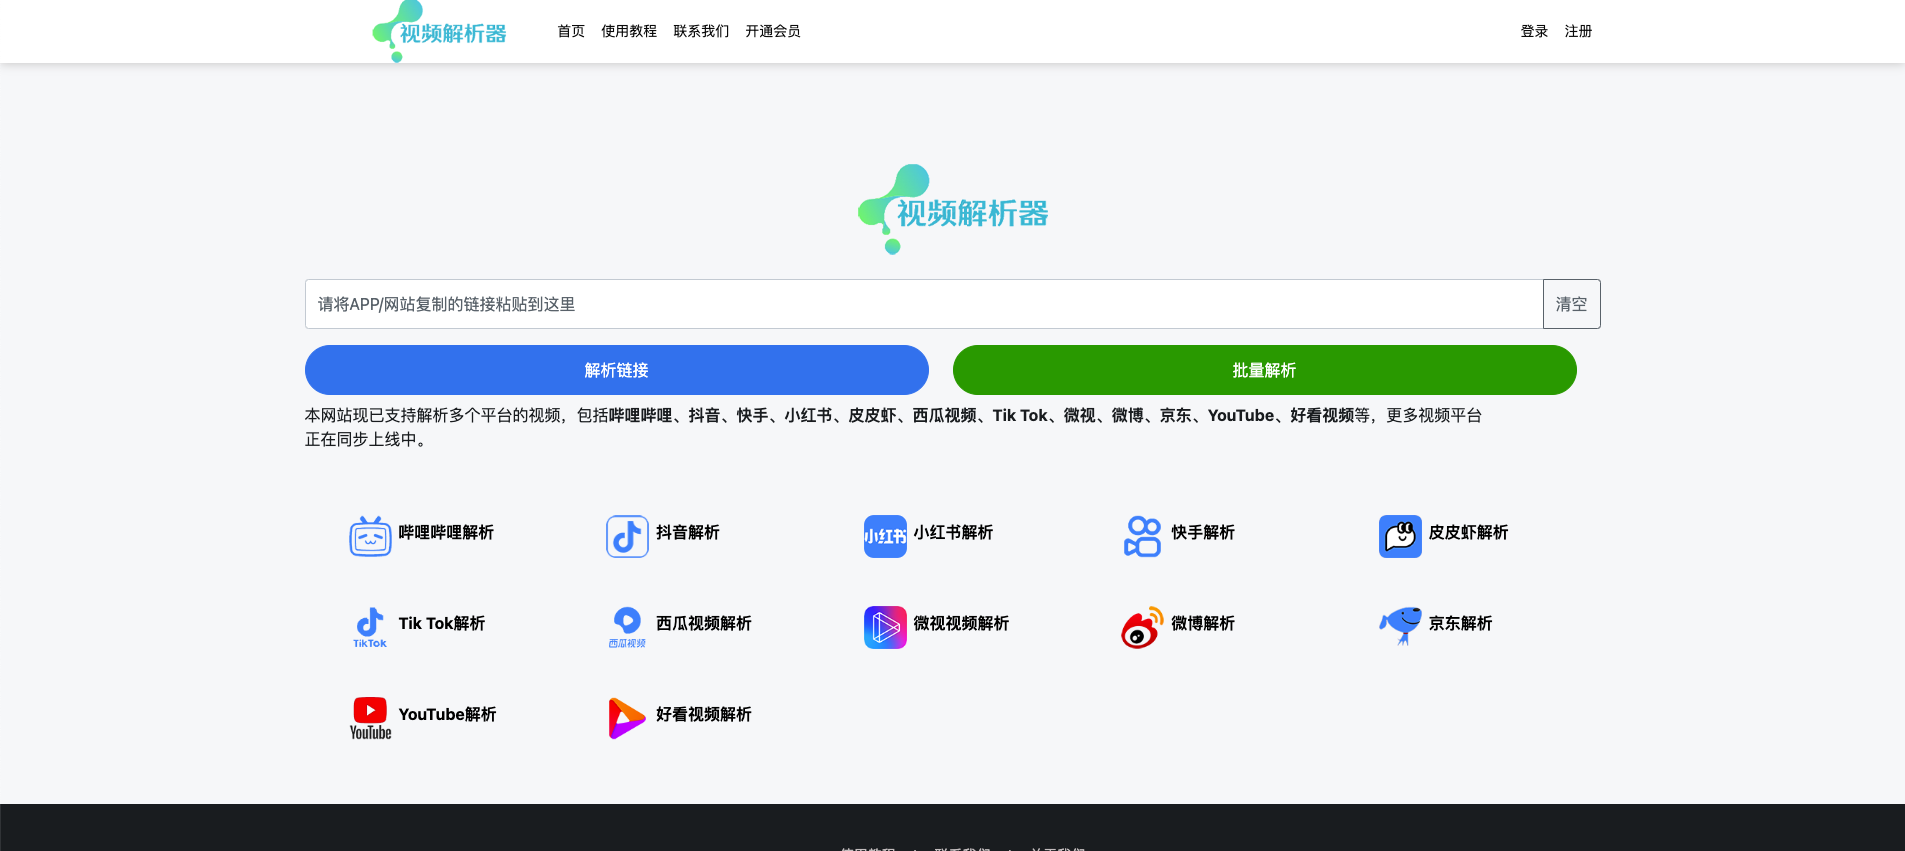Click the blue 解析链接 button
1905x851 pixels.
pos(617,370)
